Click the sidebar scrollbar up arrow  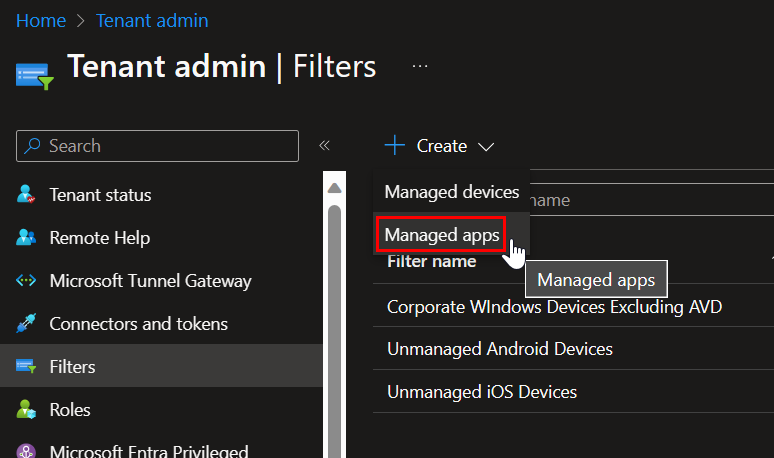point(334,186)
